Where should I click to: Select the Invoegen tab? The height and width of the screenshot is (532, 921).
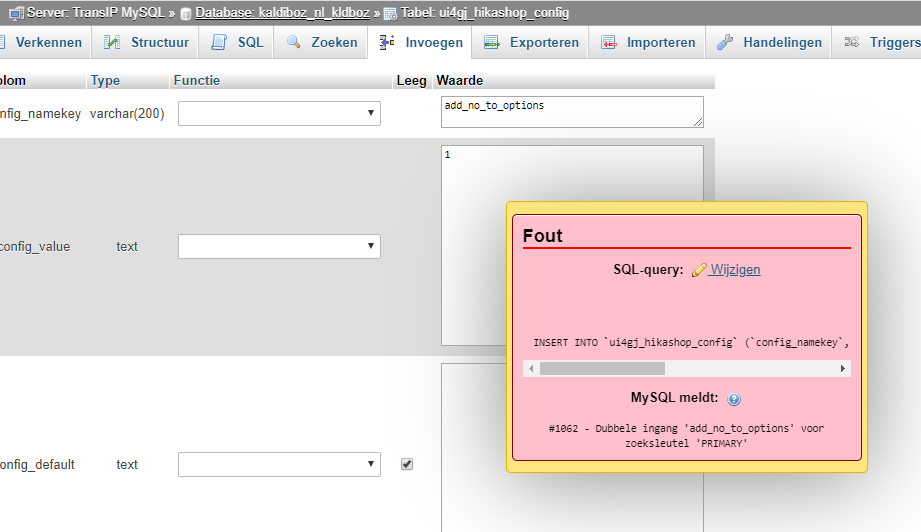[x=422, y=42]
